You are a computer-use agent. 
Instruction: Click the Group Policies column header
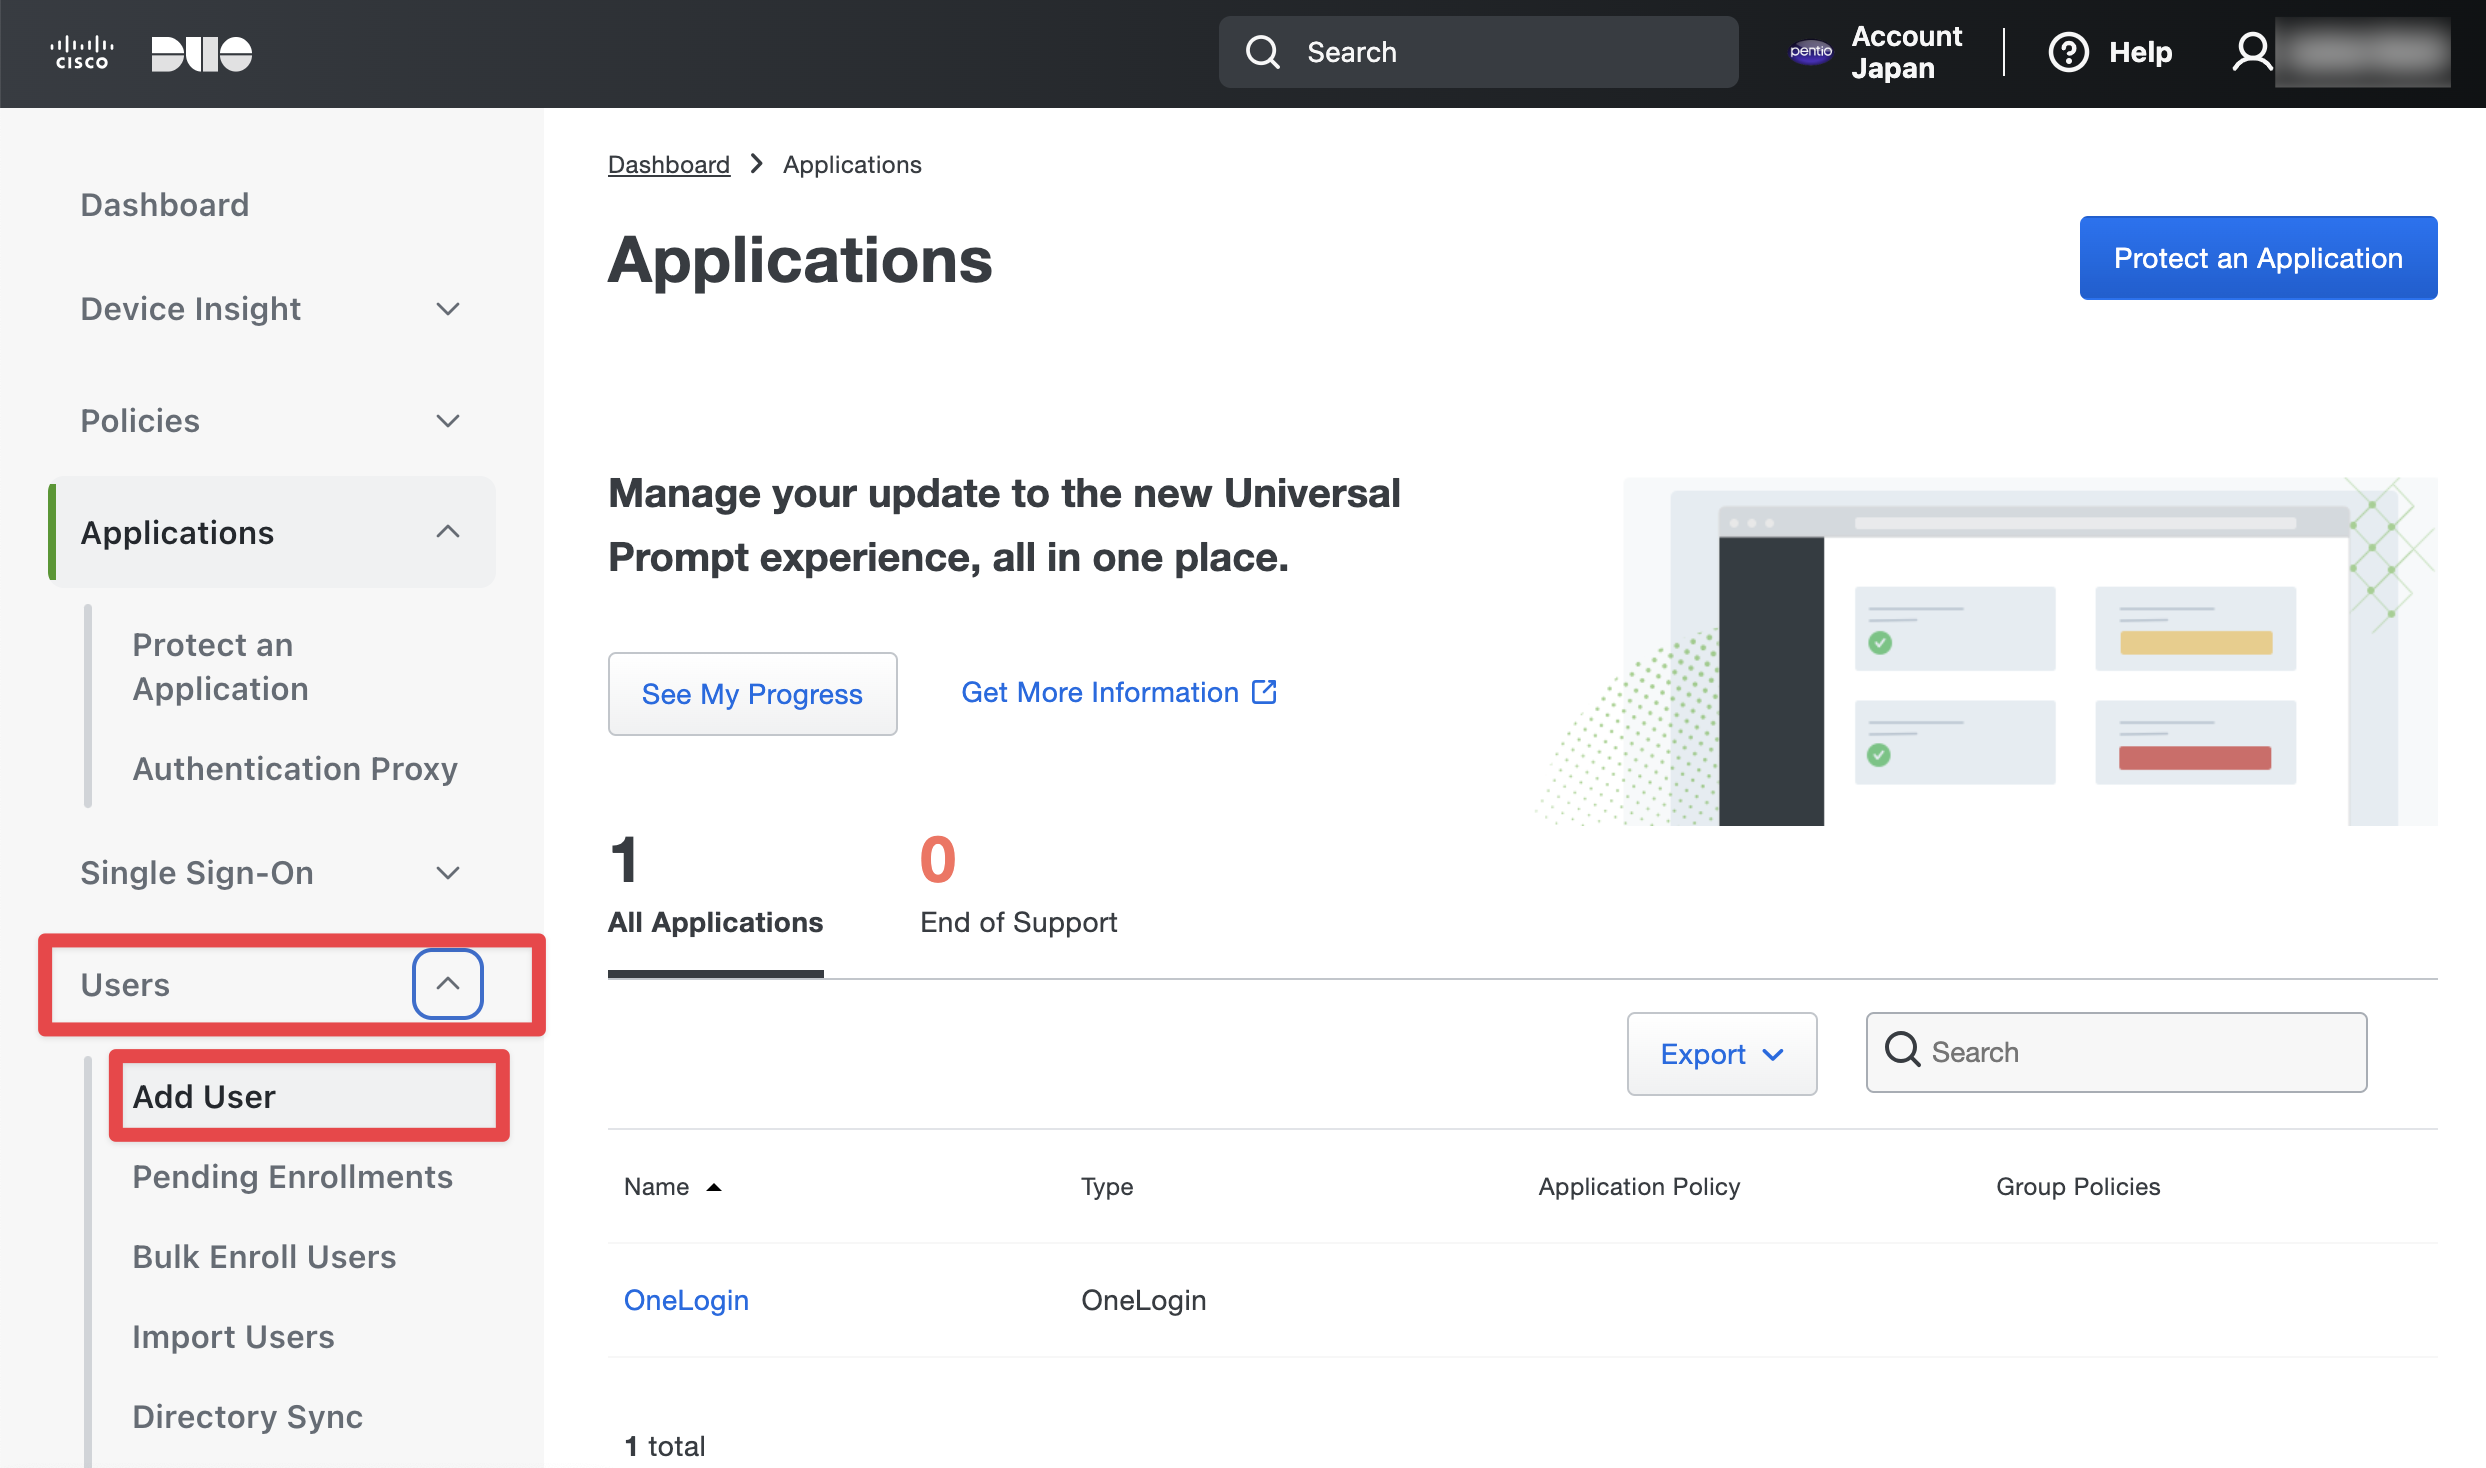click(x=2078, y=1187)
